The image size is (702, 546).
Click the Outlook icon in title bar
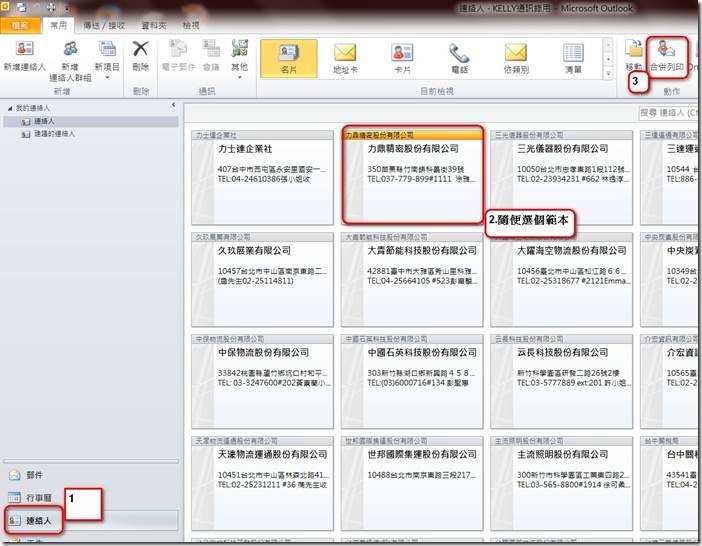(x=5, y=6)
